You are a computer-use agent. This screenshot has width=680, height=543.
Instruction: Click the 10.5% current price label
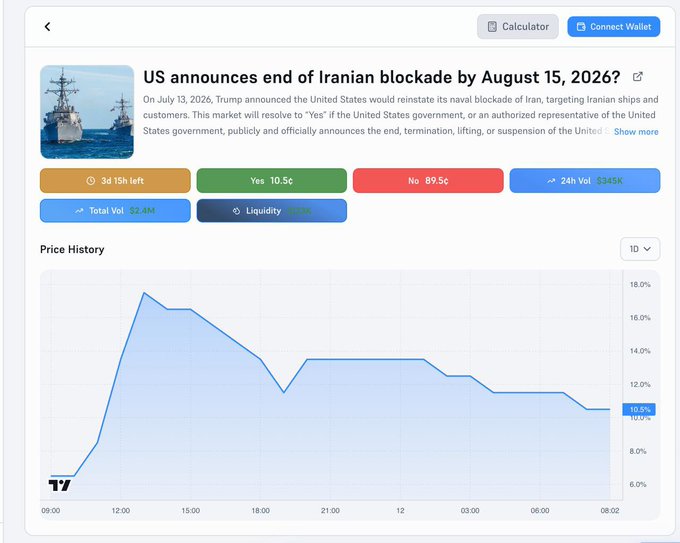(x=639, y=409)
